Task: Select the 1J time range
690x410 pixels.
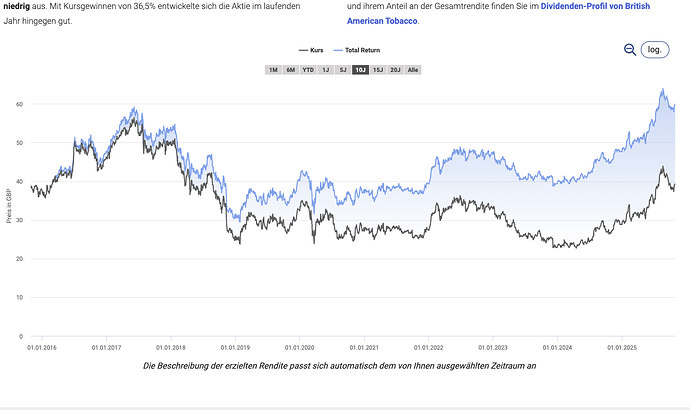Action: [x=326, y=70]
